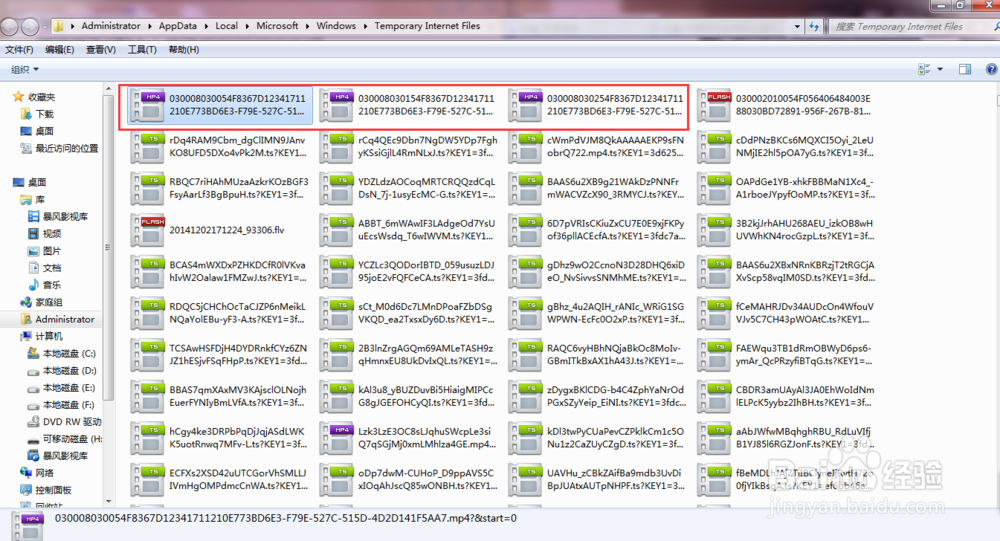This screenshot has height=541, width=1000.
Task: Open the 文件(F) menu
Action: pyautogui.click(x=19, y=49)
